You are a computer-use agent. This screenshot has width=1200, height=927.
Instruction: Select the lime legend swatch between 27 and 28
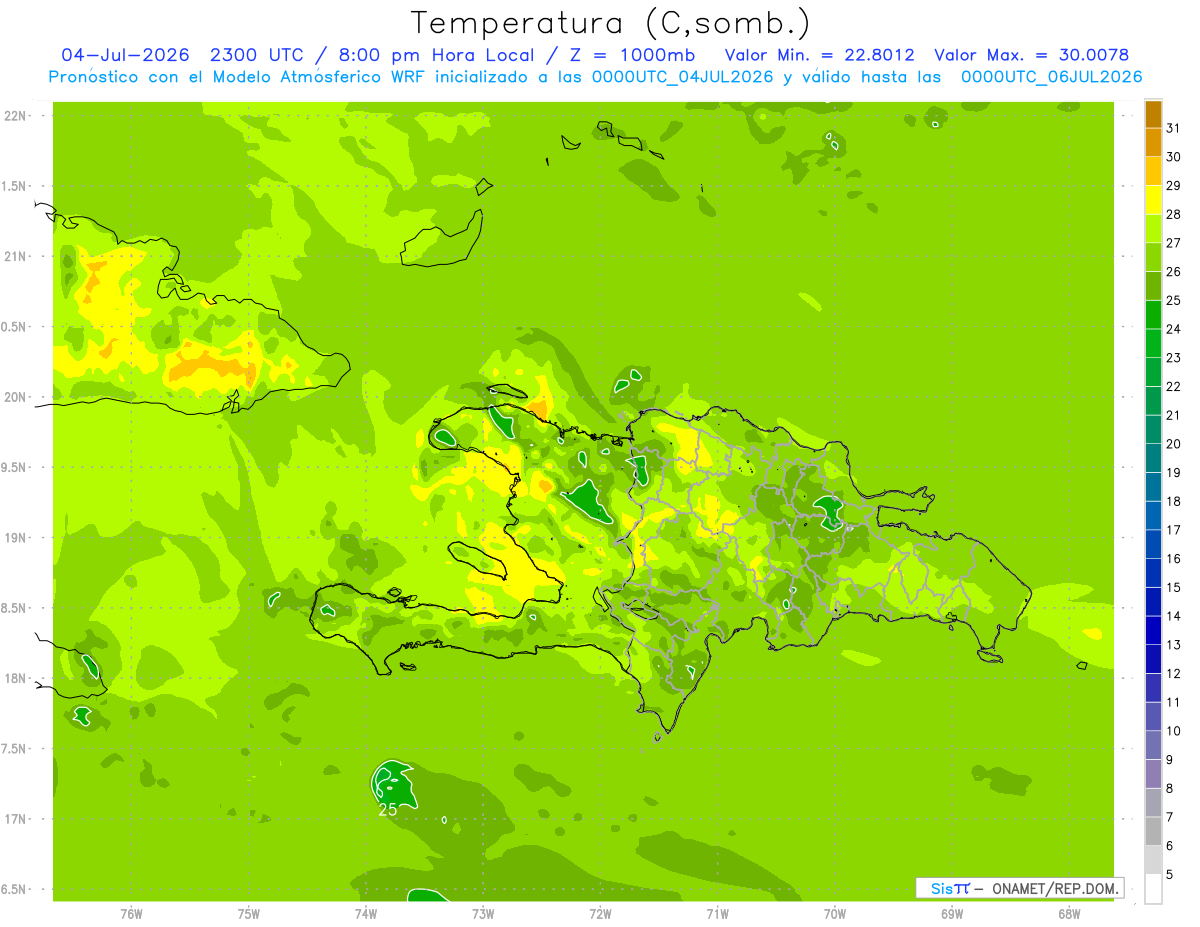tap(1153, 229)
